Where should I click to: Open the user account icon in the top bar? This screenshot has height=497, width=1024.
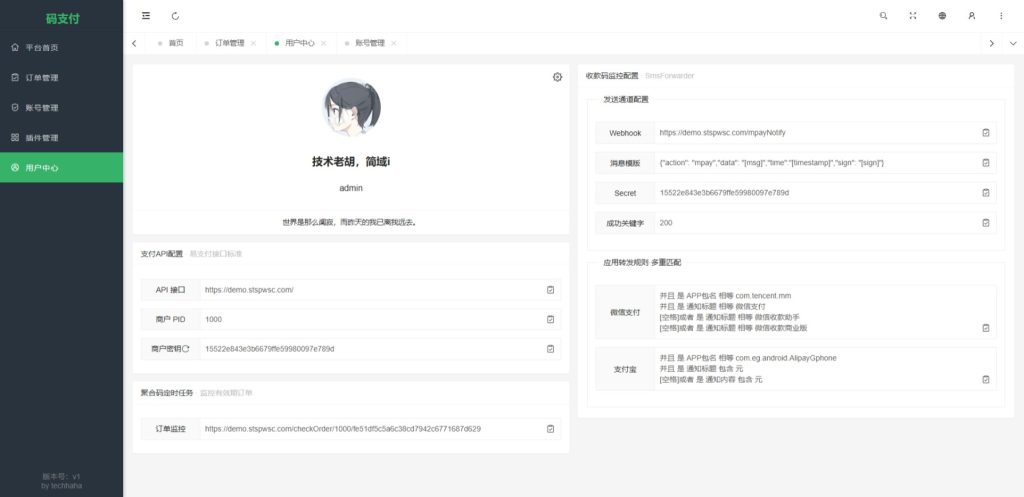tap(972, 16)
